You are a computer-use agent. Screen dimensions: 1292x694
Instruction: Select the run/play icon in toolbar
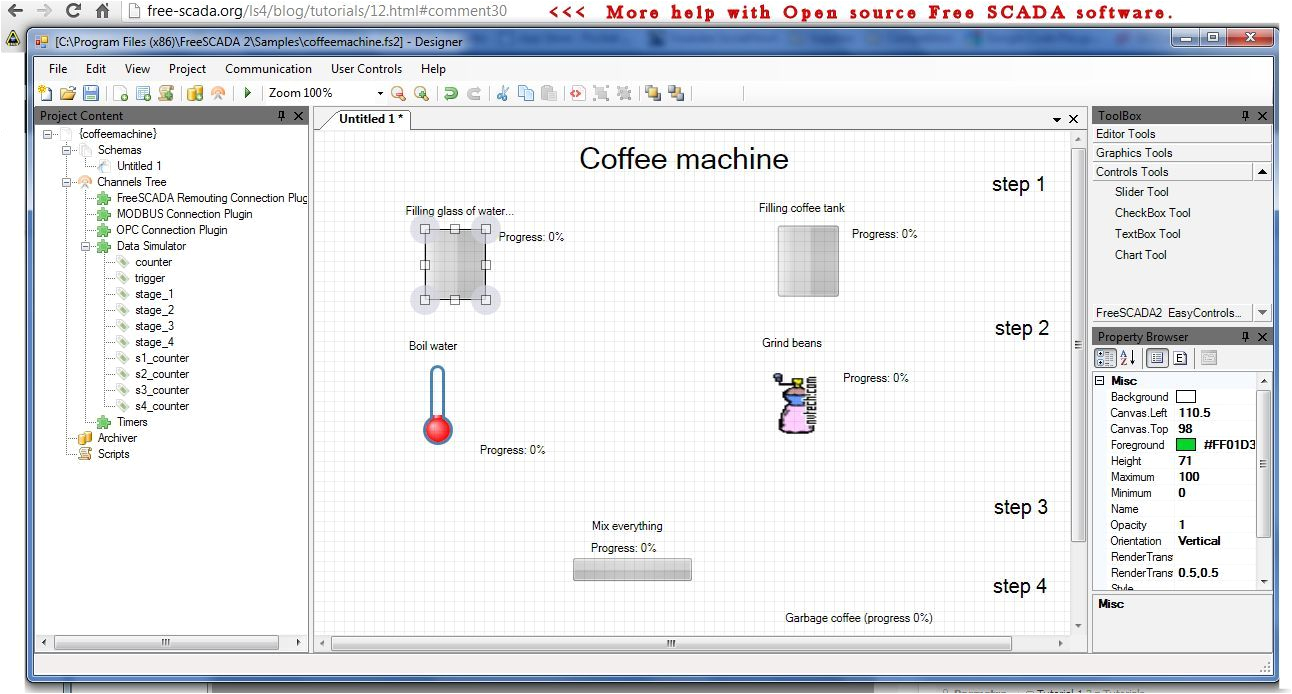click(246, 92)
